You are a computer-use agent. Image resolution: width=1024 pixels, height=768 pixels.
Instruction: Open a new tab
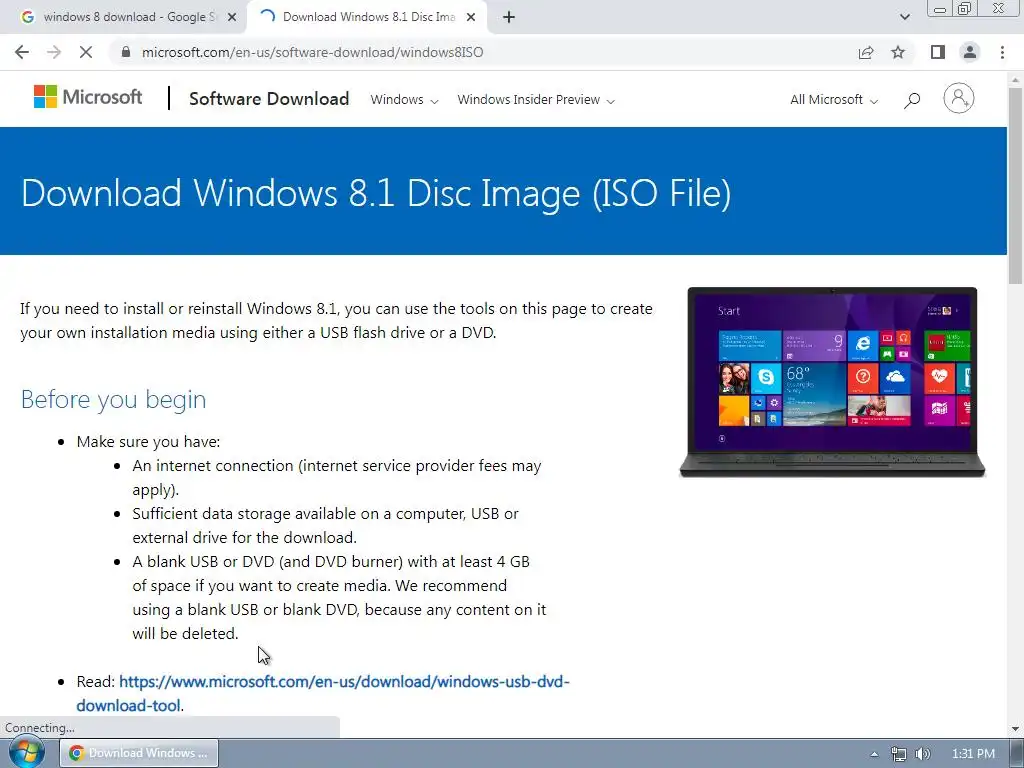509,17
